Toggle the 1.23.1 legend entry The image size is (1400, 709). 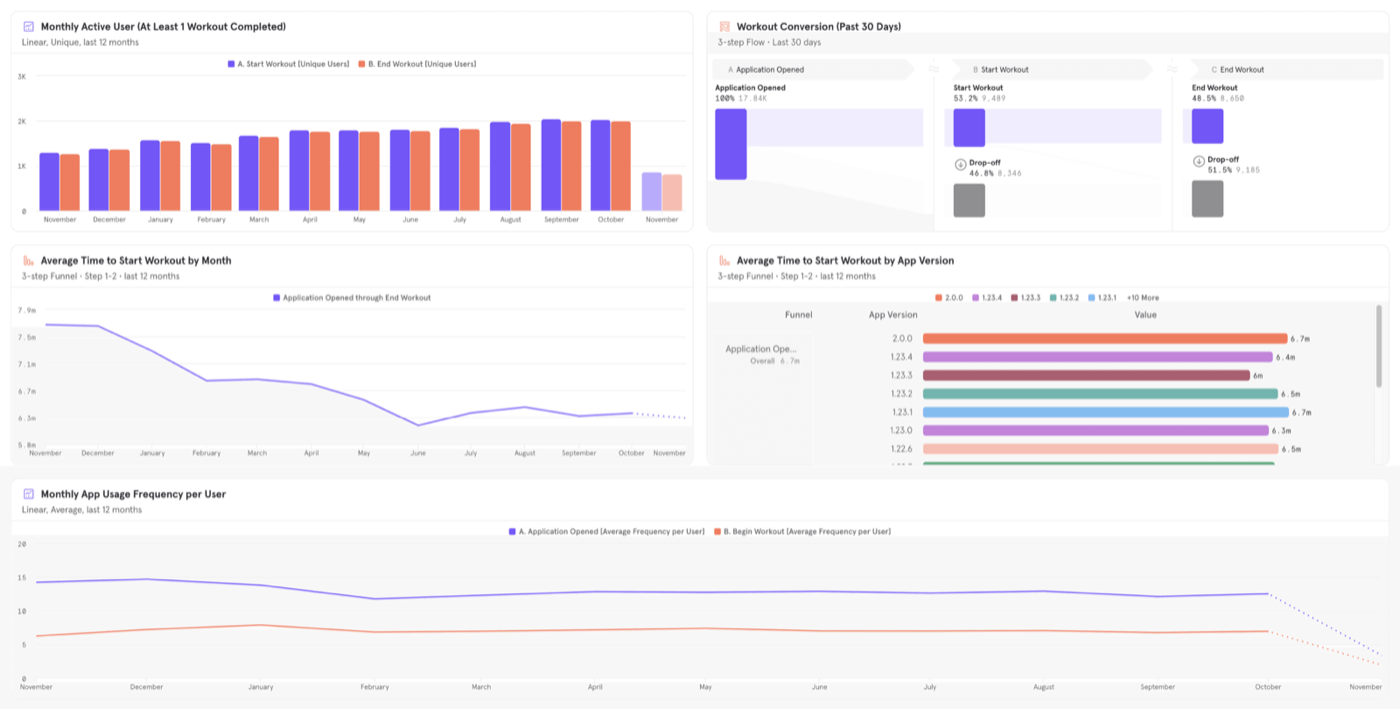click(1104, 298)
